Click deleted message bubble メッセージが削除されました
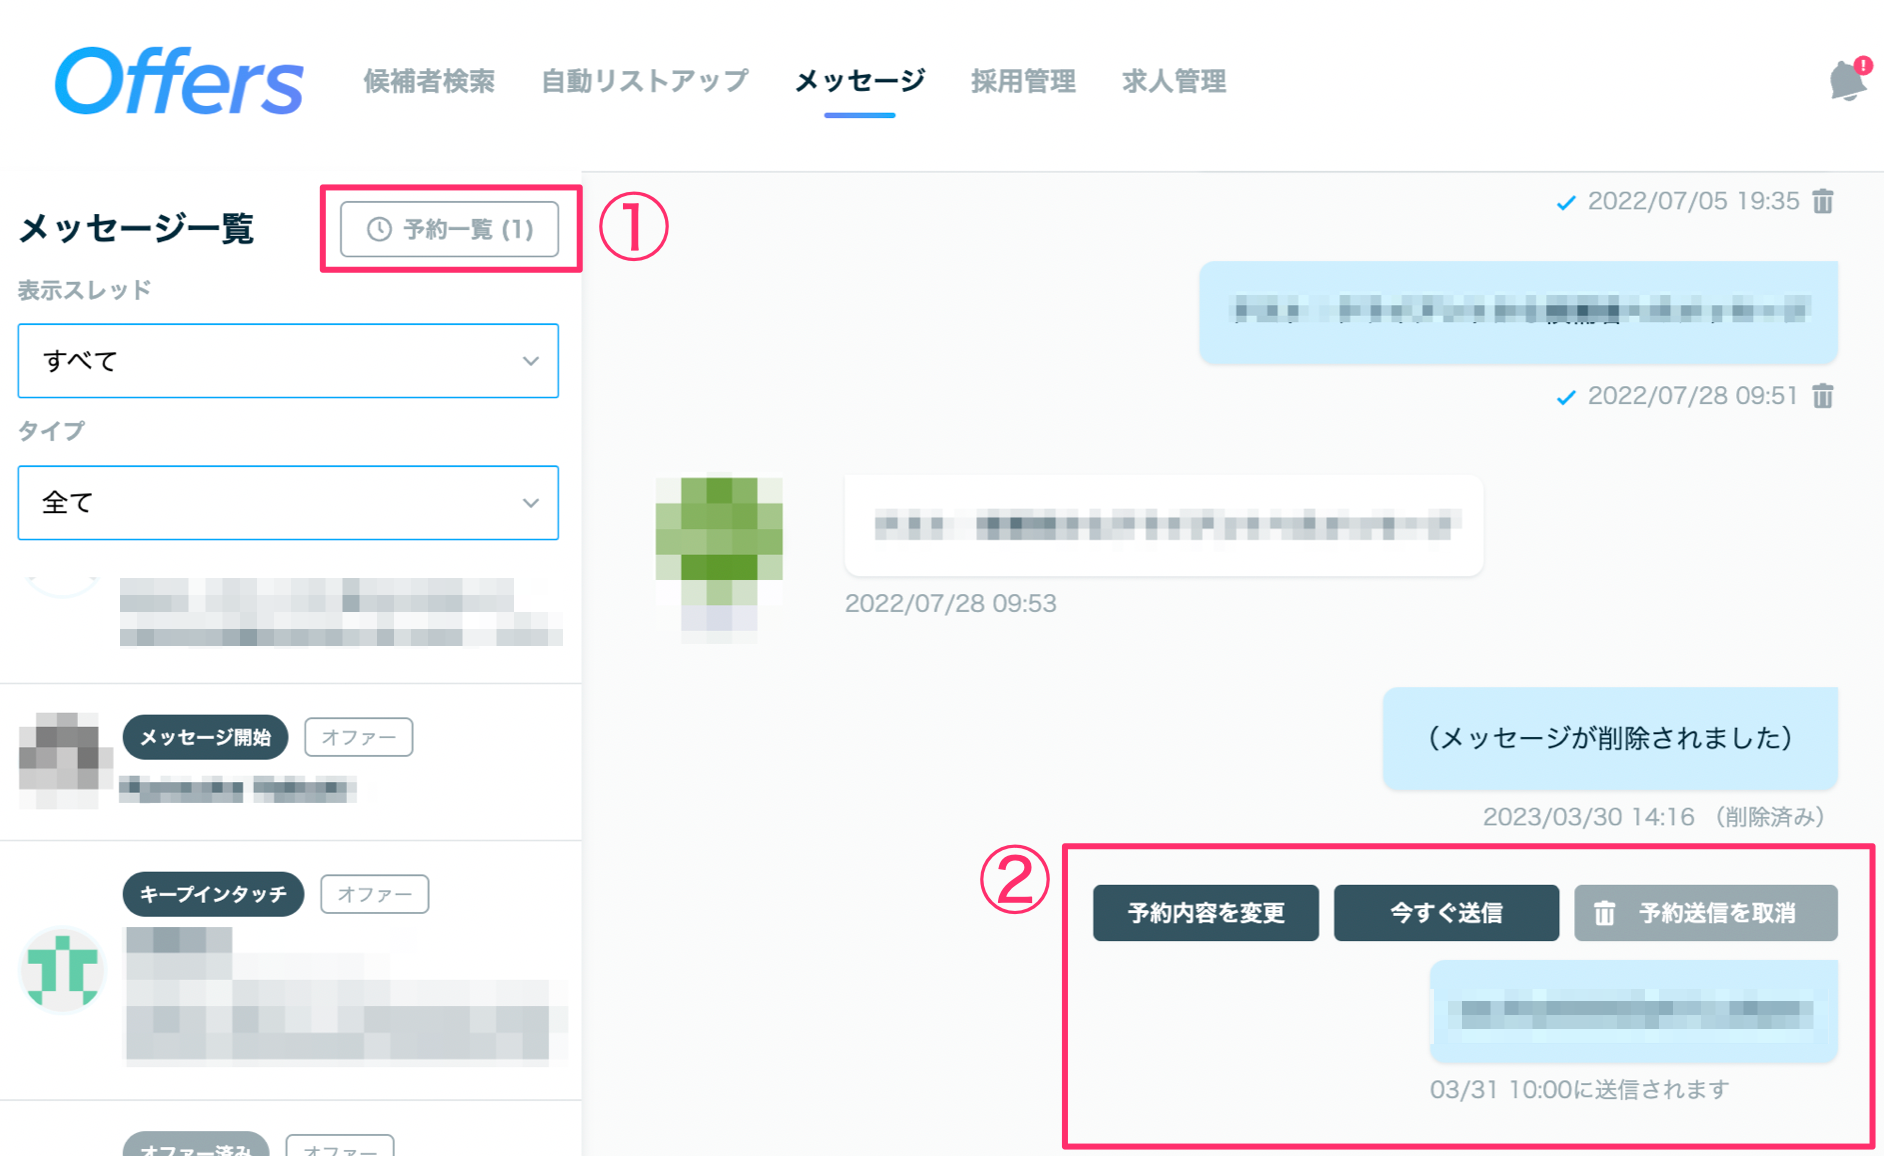 pos(1610,738)
